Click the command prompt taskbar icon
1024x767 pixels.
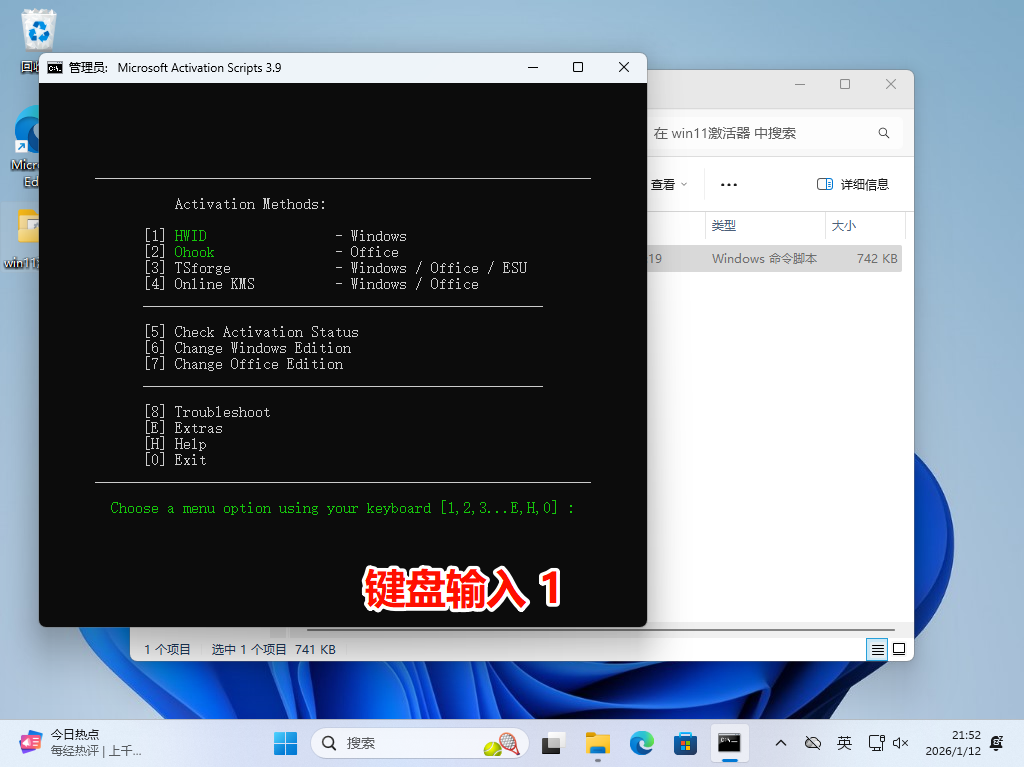(729, 743)
